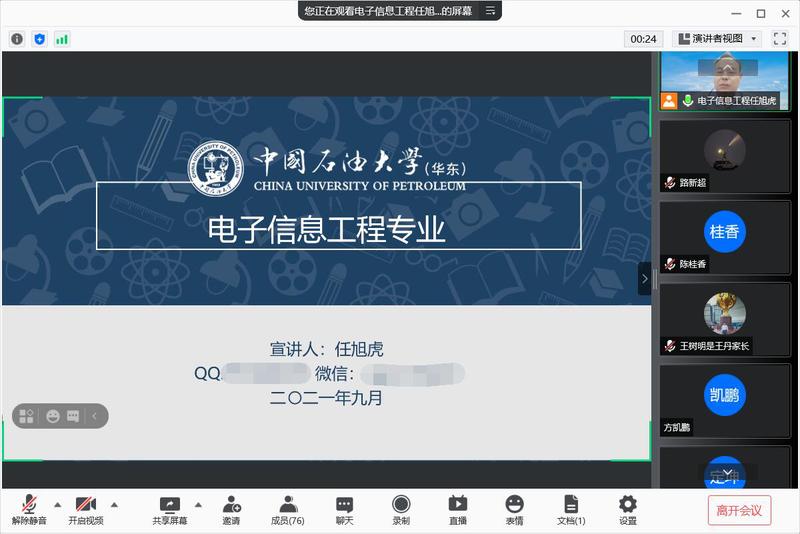Open screen-sharing banner menu icon
This screenshot has width=800, height=534.
coord(490,11)
